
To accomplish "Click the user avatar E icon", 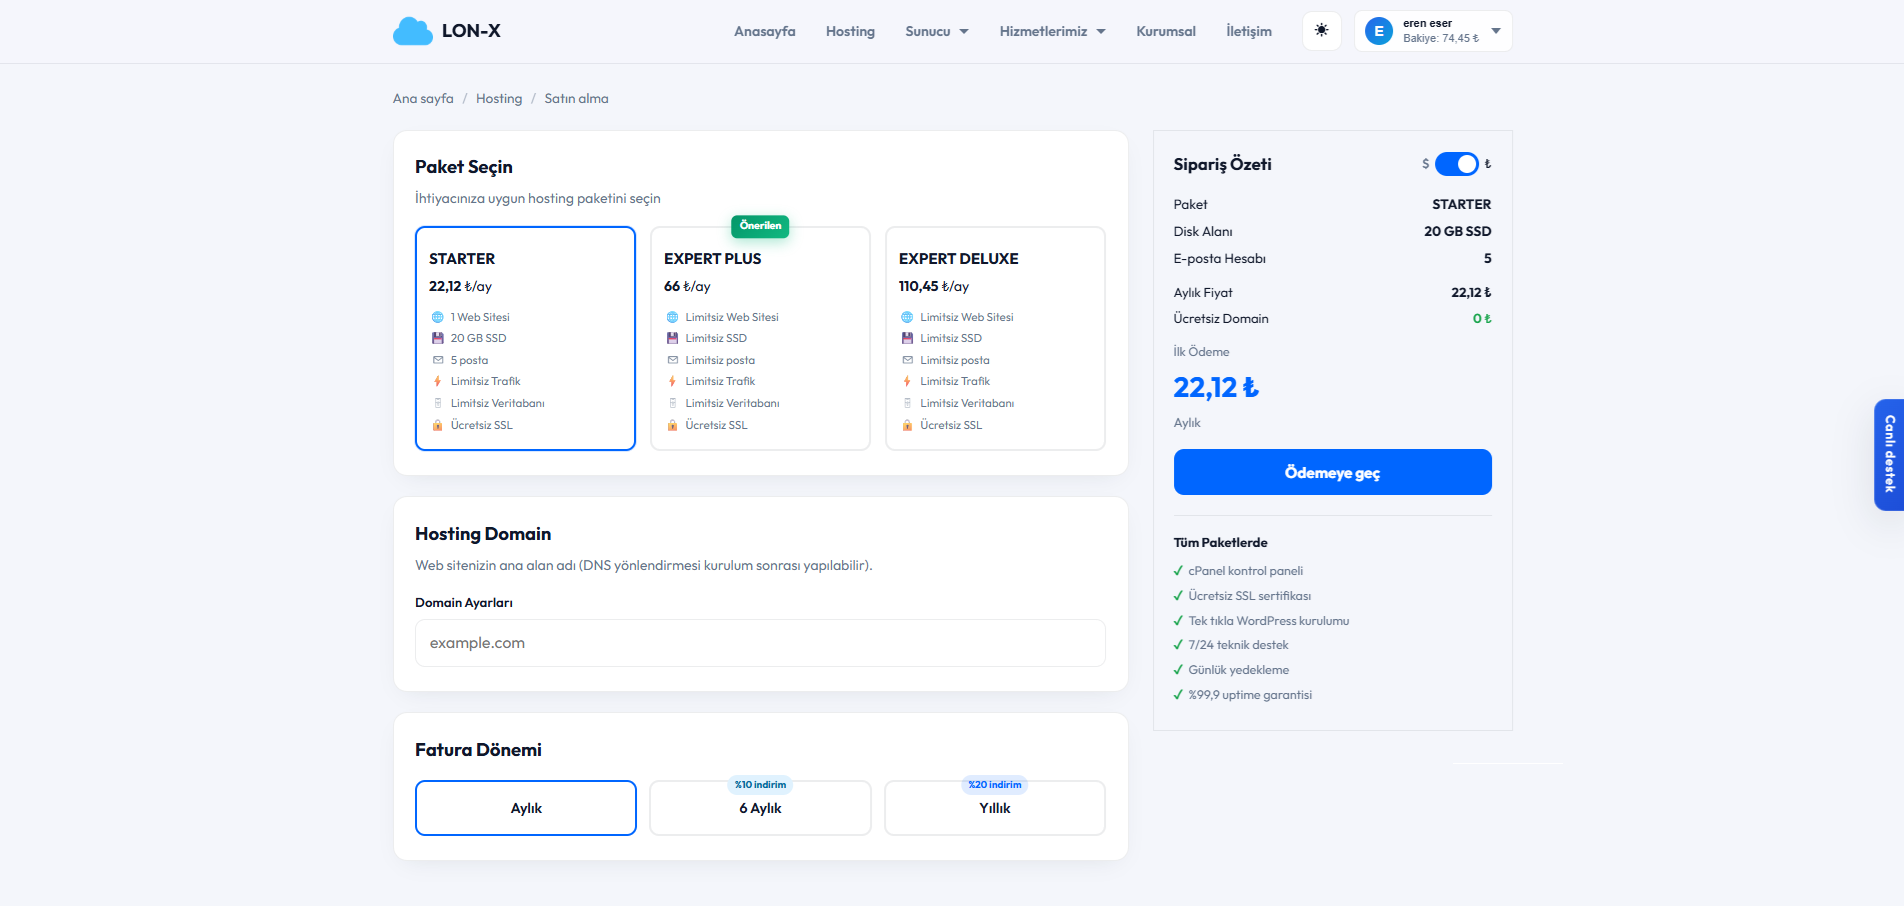I will pyautogui.click(x=1379, y=31).
